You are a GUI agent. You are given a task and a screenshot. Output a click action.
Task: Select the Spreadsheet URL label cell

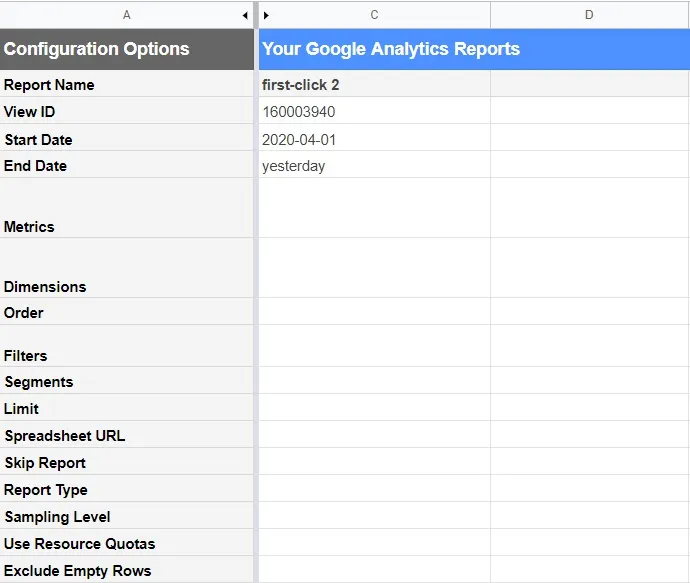click(x=127, y=435)
